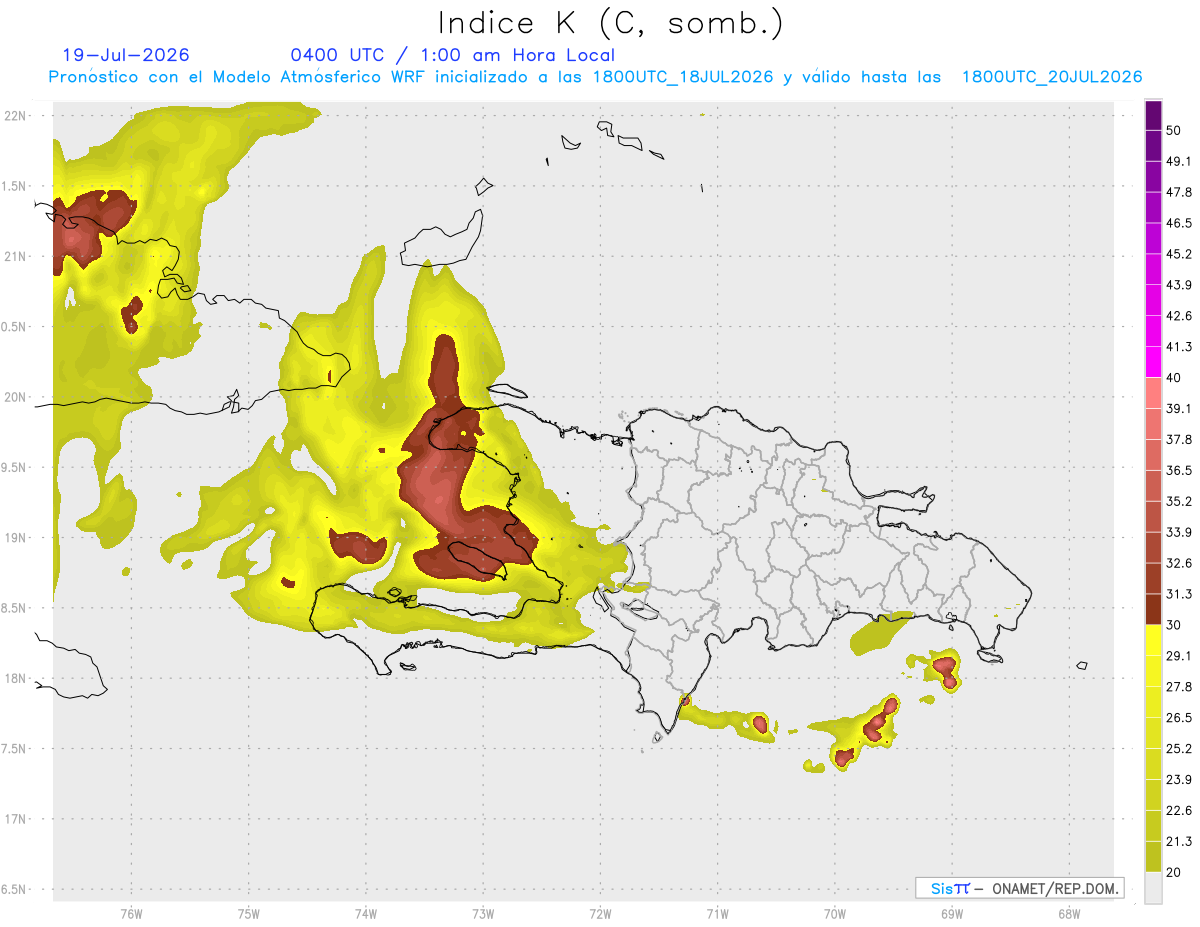This screenshot has width=1200, height=927.
Task: Click the "30" colorbar label
Action: click(1175, 625)
